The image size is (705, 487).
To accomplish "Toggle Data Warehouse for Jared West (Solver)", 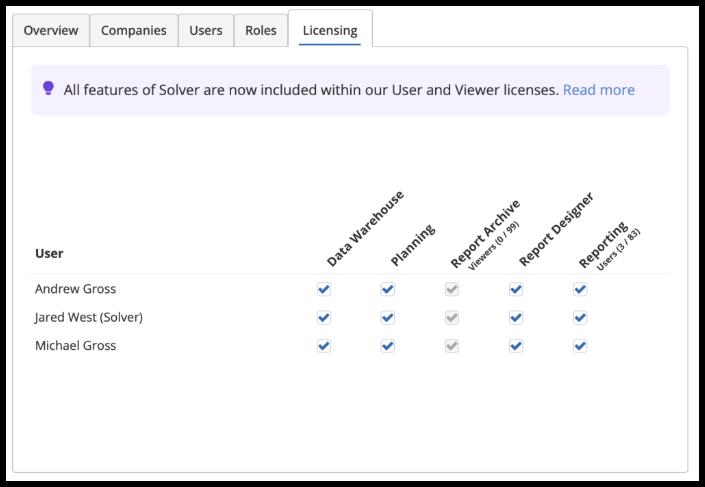I will coord(324,318).
